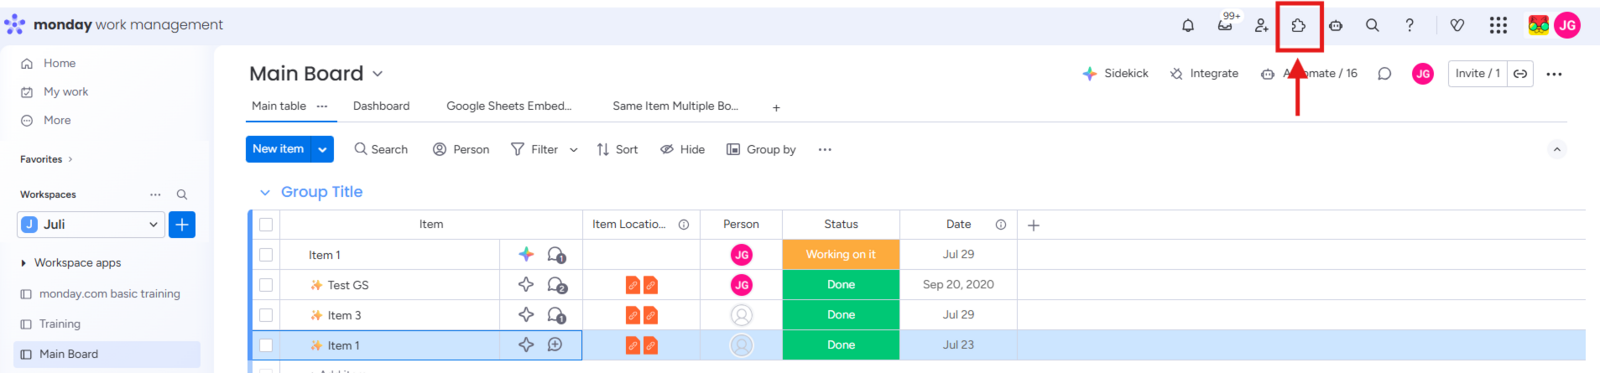The height and width of the screenshot is (373, 1600).
Task: Click the Integrate button
Action: (x=1204, y=73)
